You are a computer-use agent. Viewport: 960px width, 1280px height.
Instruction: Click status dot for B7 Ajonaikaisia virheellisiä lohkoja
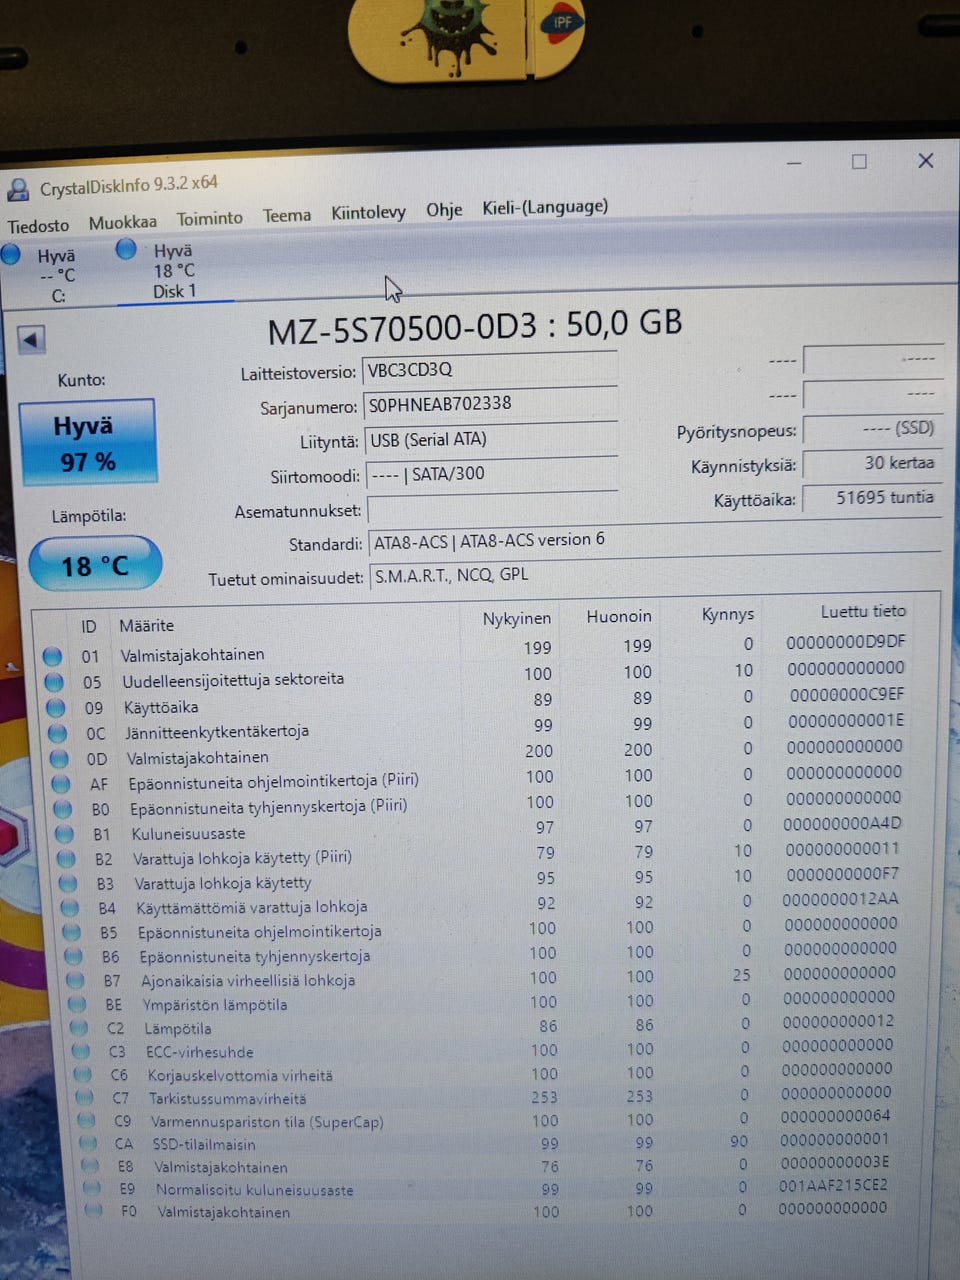coord(75,981)
